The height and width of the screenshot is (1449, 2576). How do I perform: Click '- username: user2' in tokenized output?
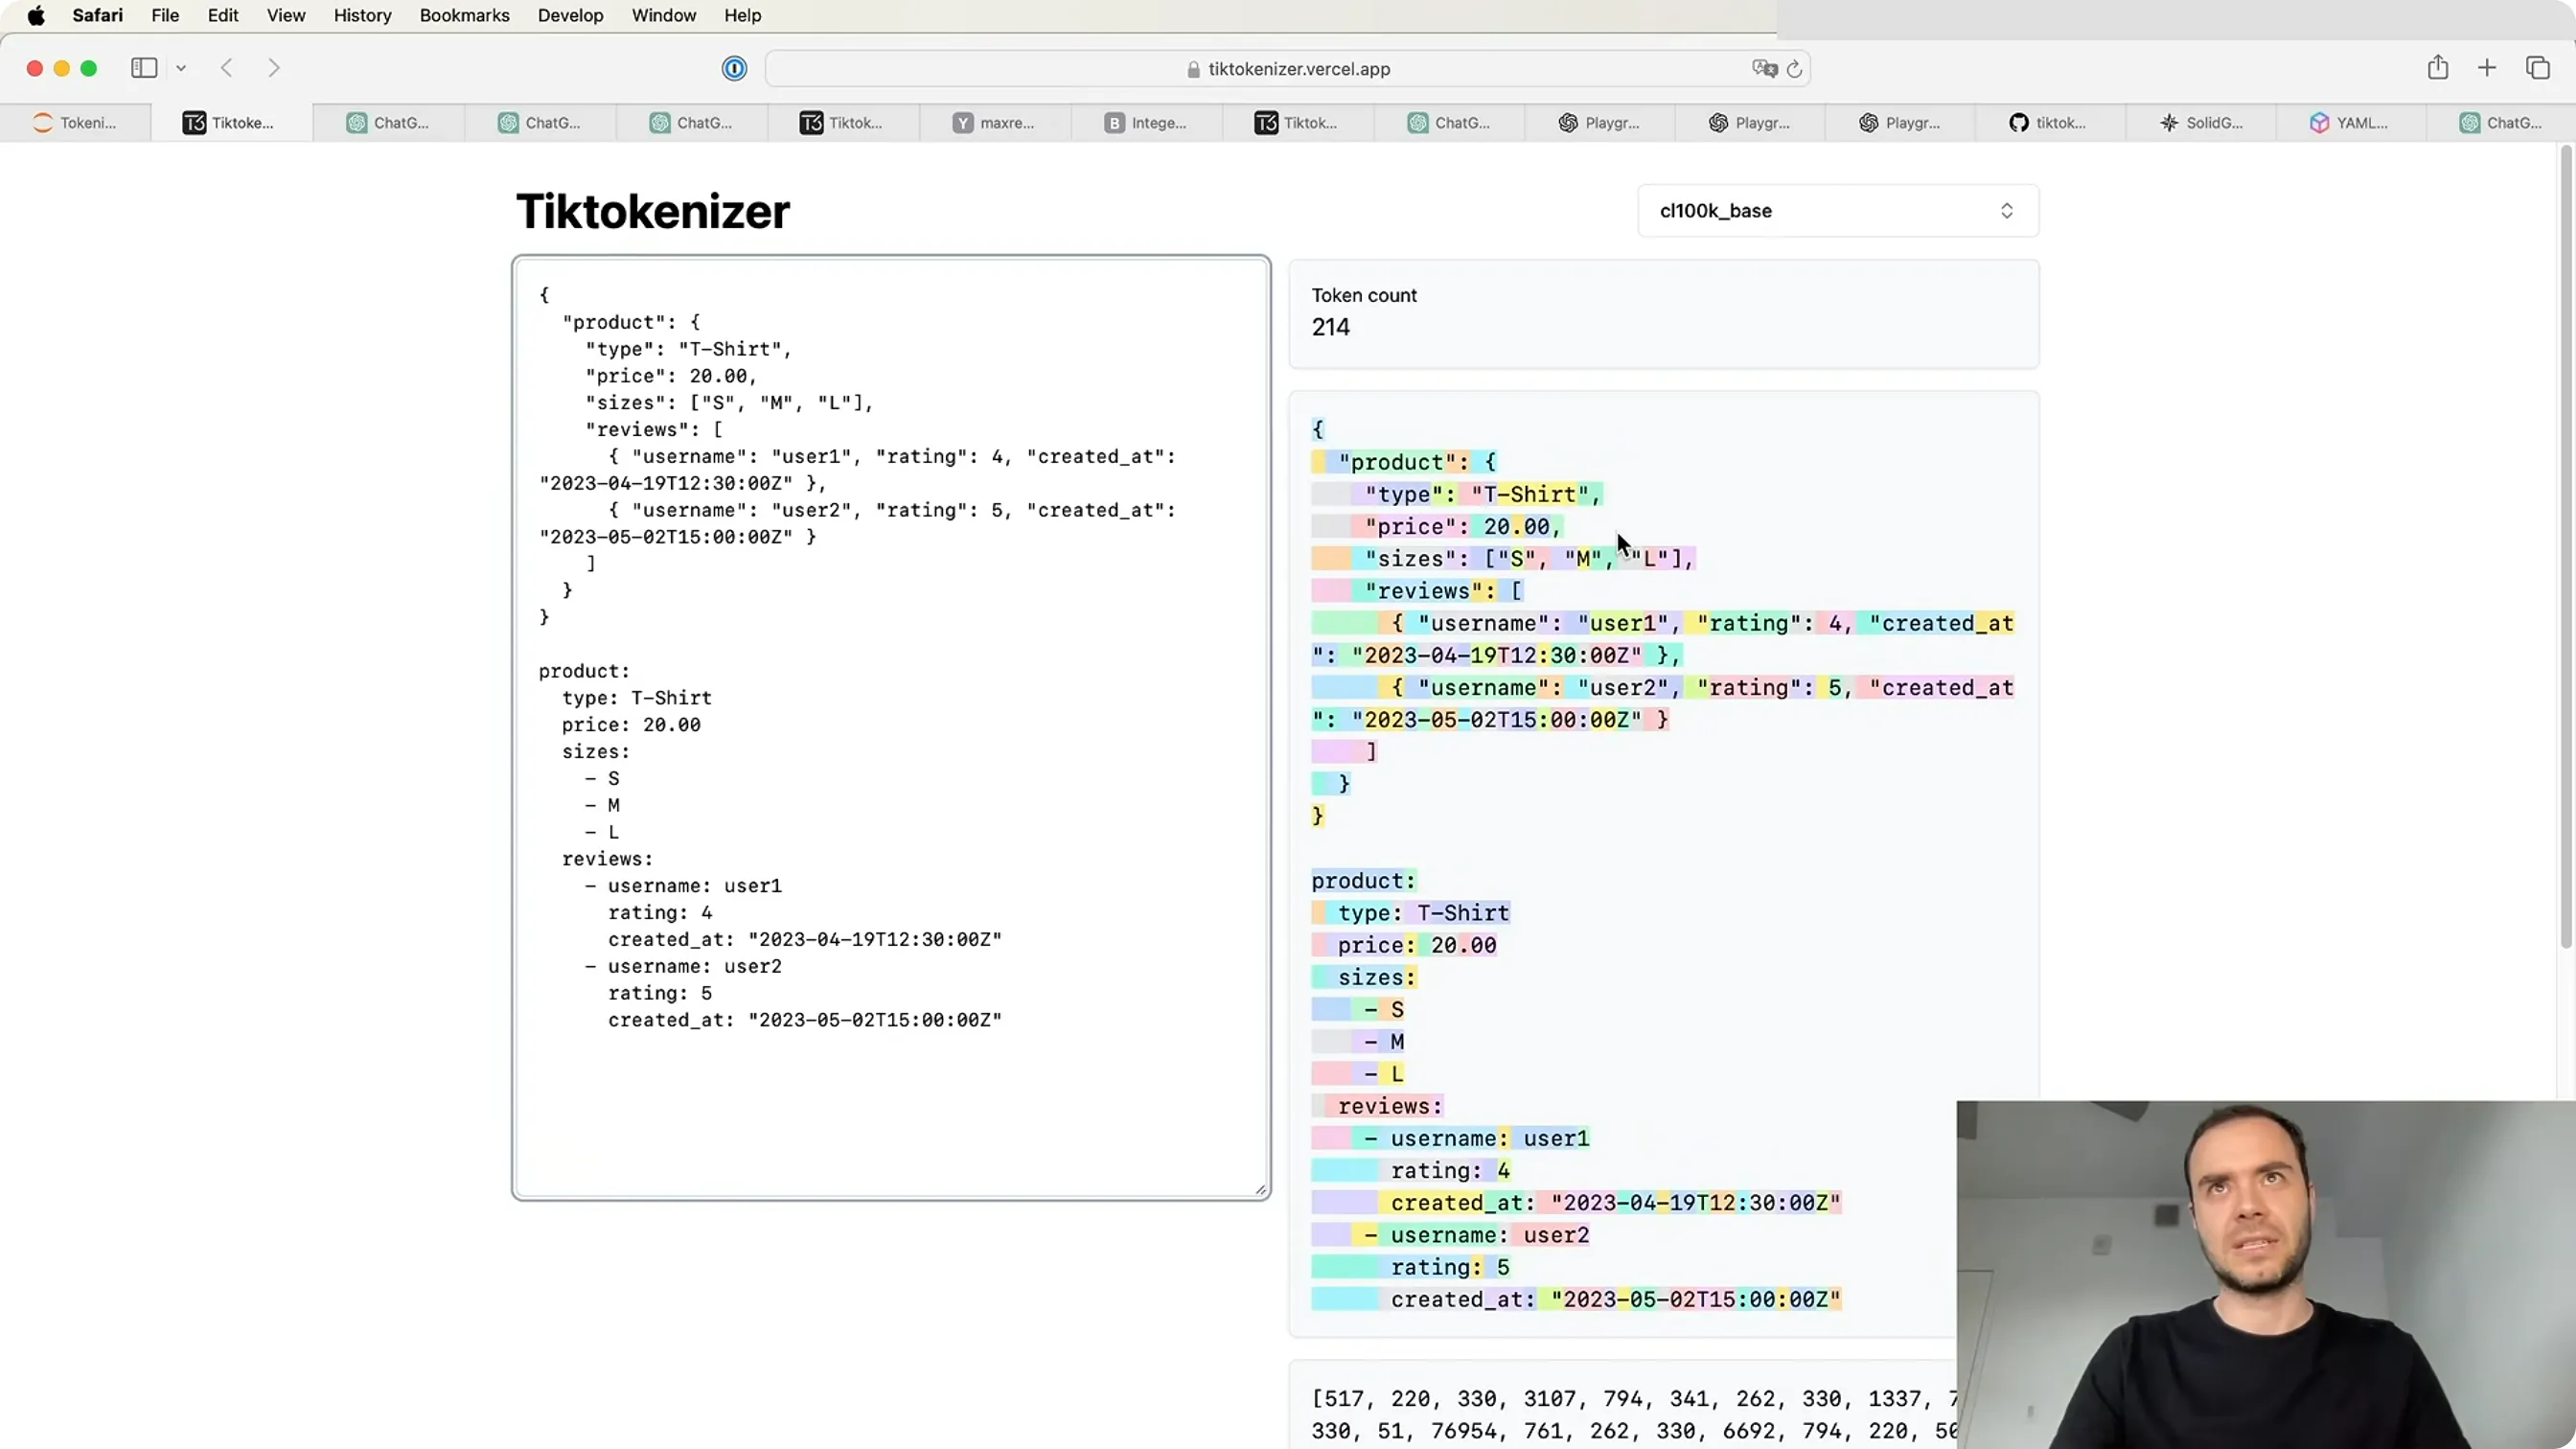[1476, 1235]
